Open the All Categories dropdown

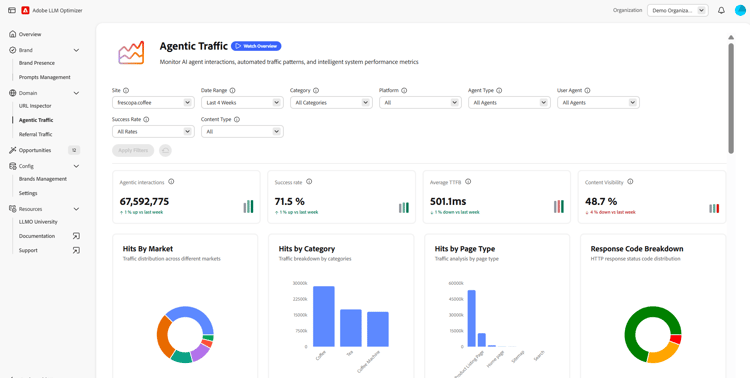pos(331,102)
